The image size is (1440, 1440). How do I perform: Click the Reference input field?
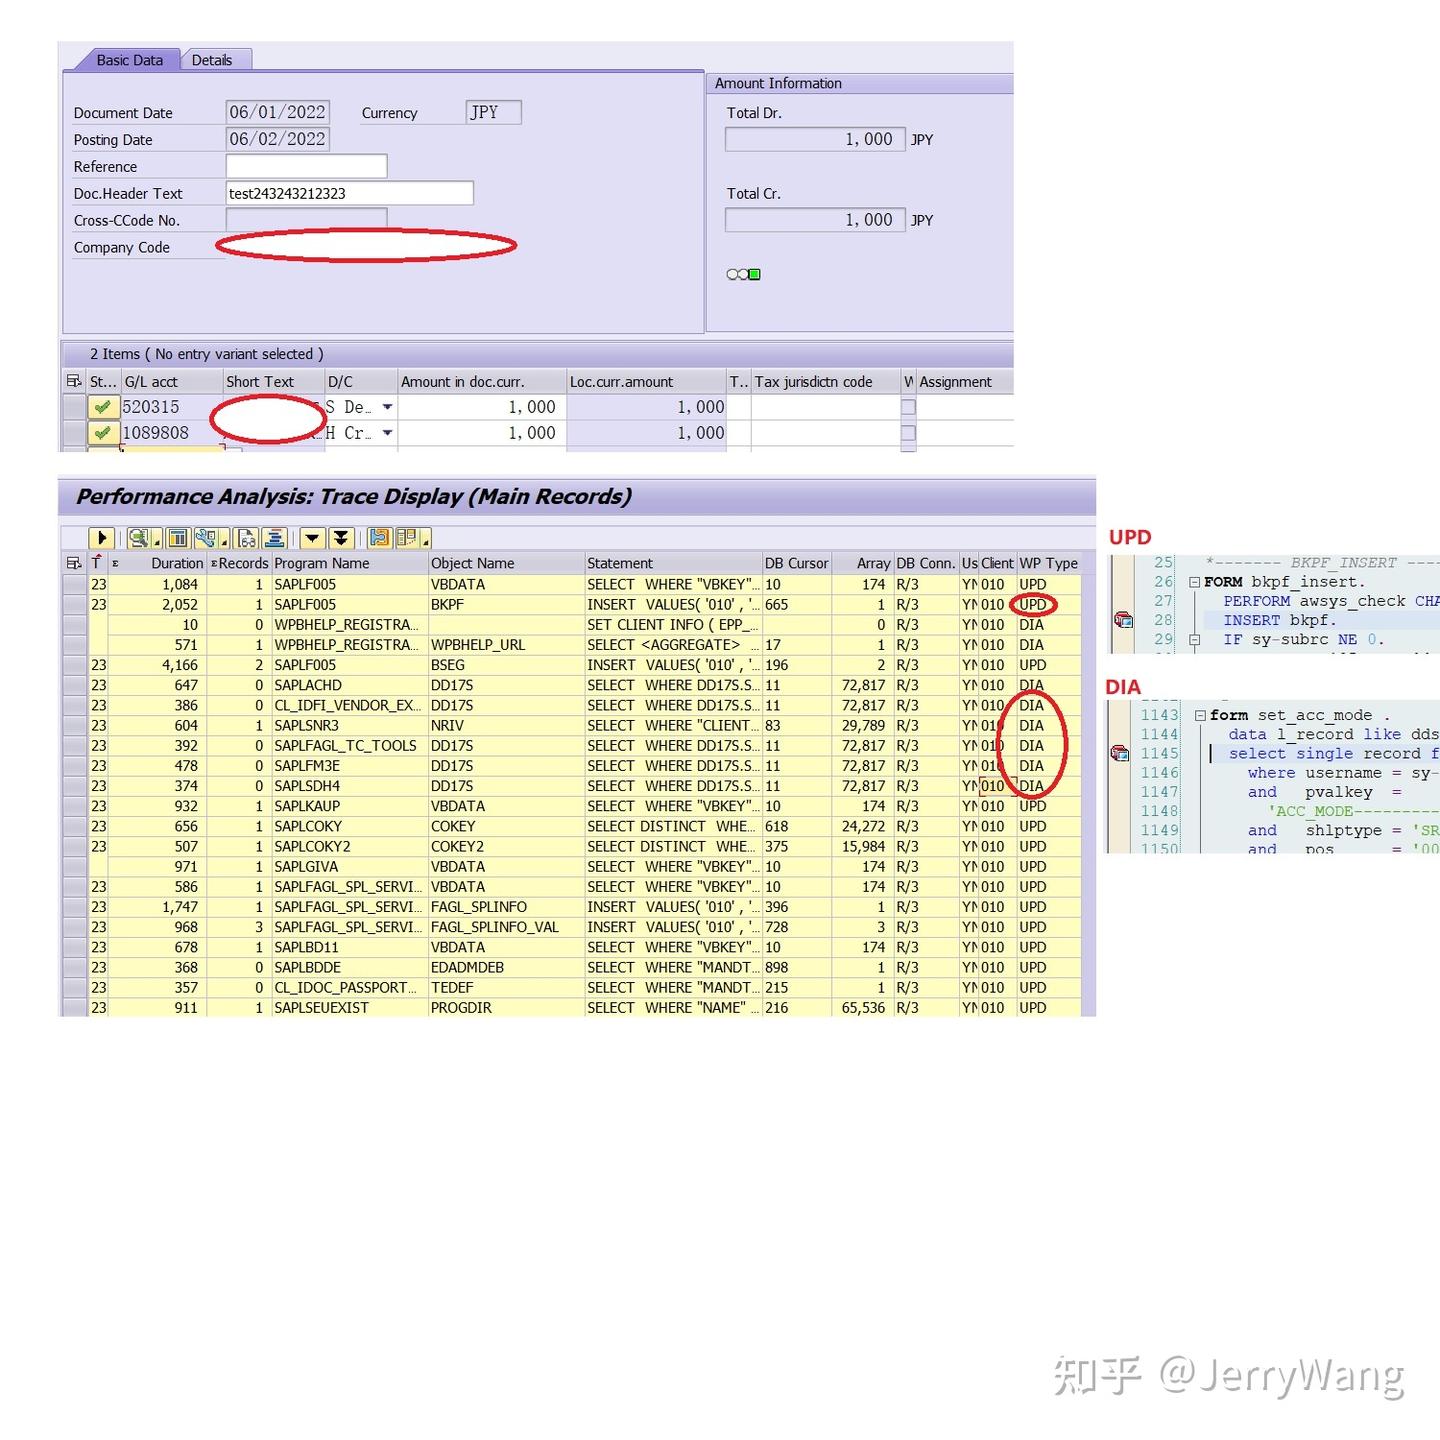[x=306, y=166]
